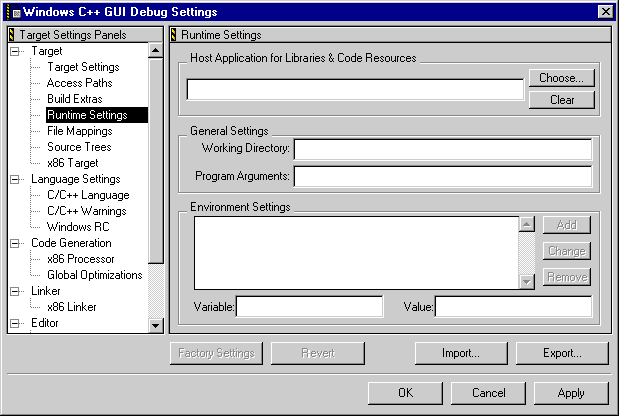Click inside the Environment Settings list box

pos(356,253)
